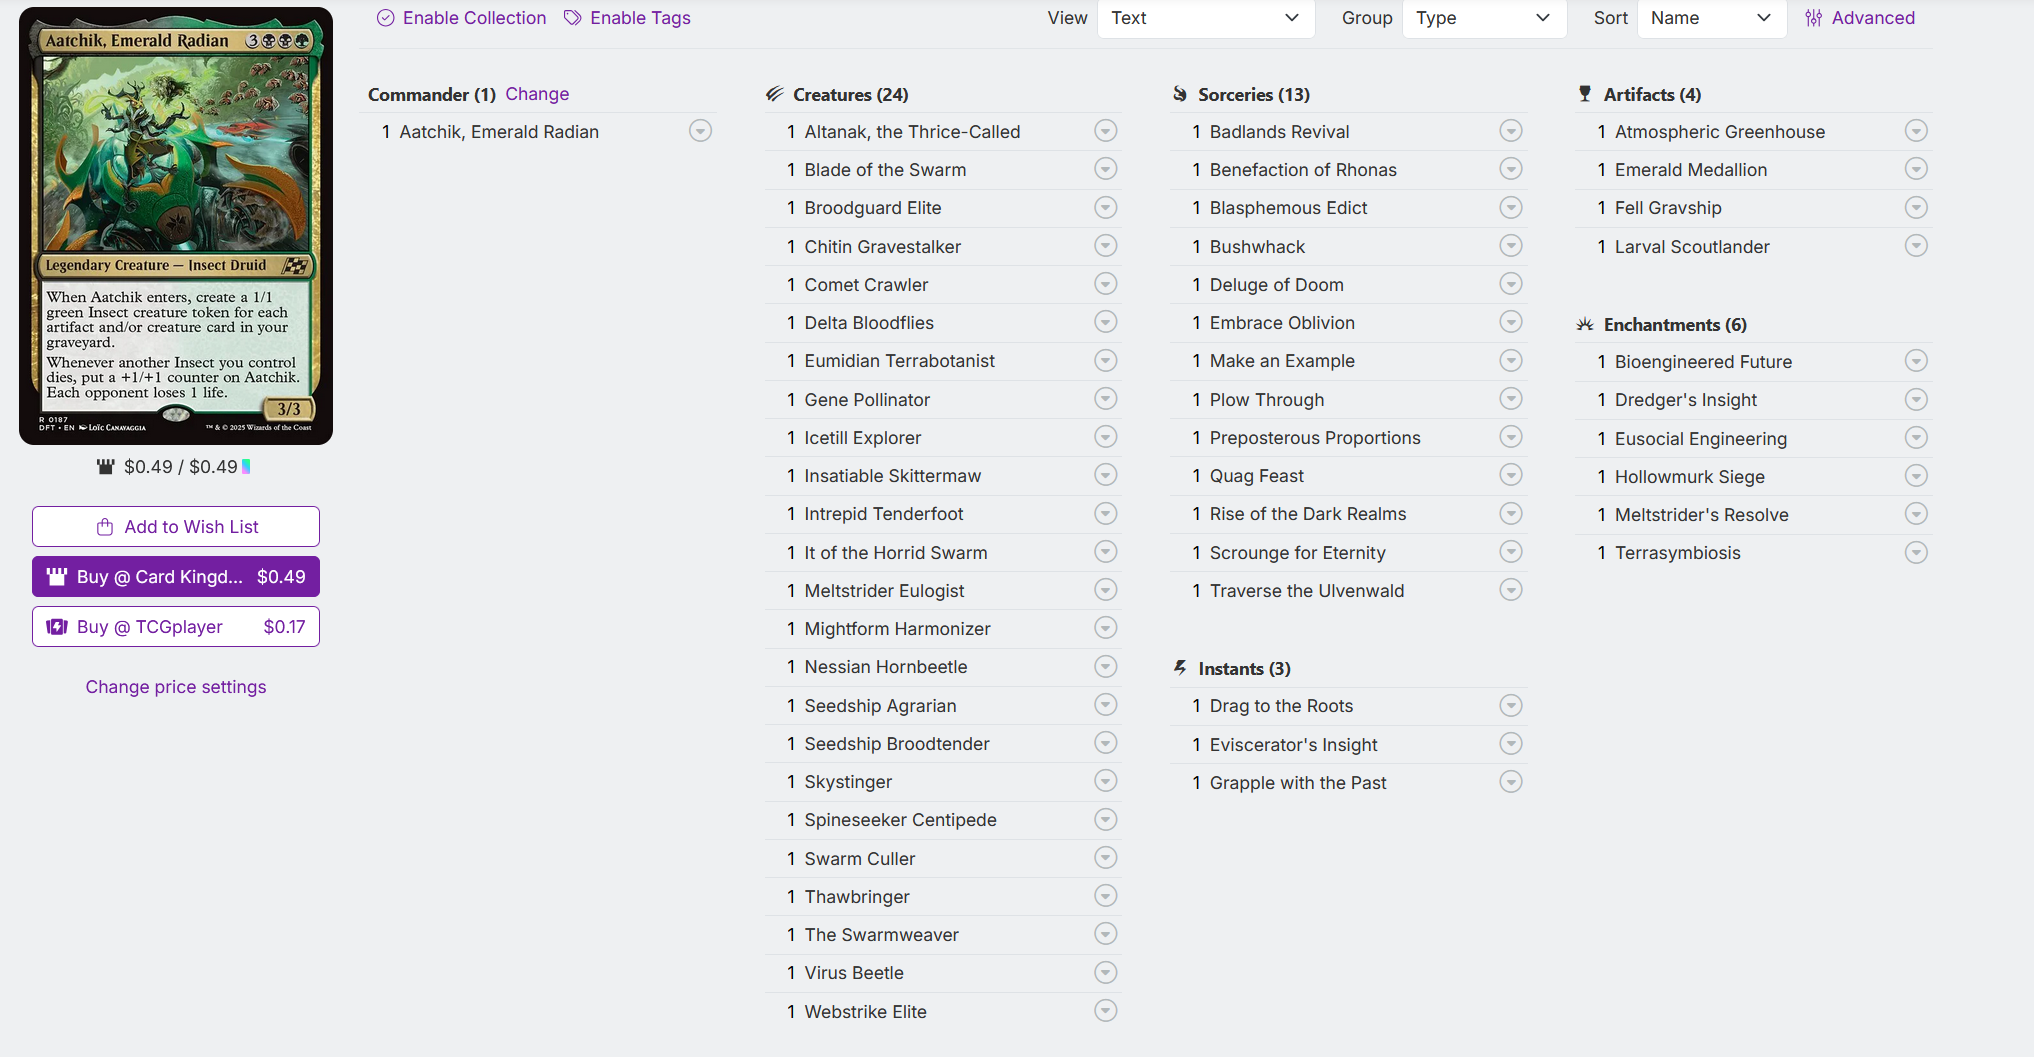Open the Group dropdown showing Type
Viewport: 2034px width, 1057px height.
[1484, 18]
